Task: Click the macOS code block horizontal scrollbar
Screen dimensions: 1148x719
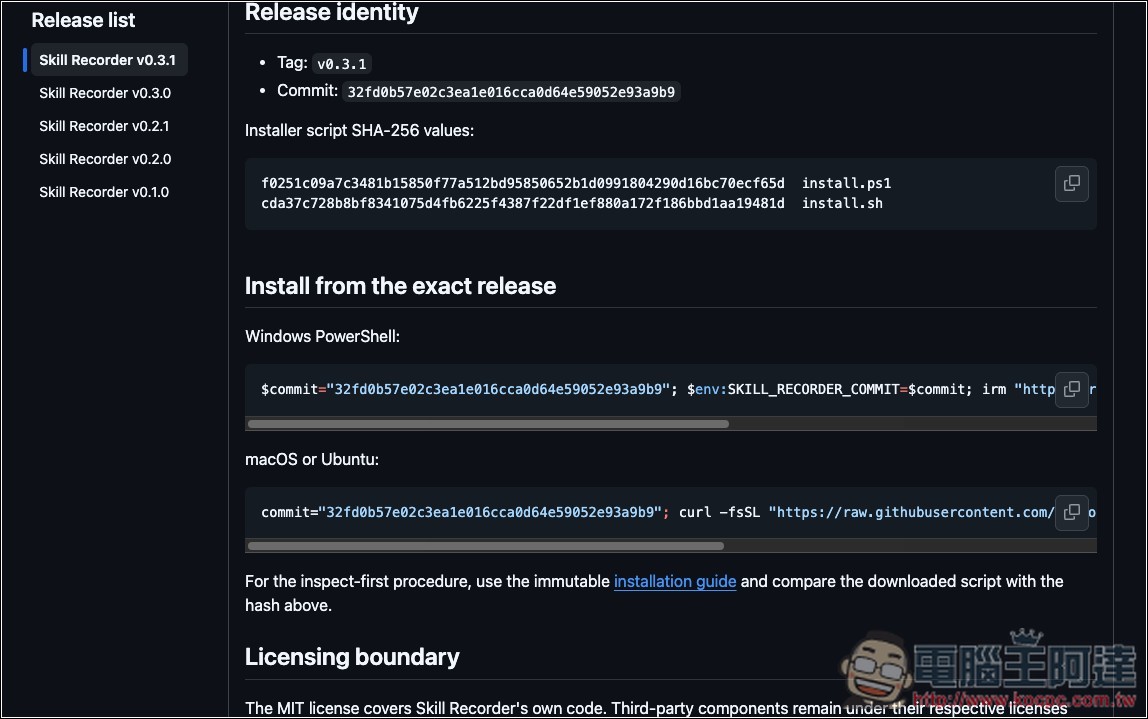Action: pyautogui.click(x=485, y=546)
